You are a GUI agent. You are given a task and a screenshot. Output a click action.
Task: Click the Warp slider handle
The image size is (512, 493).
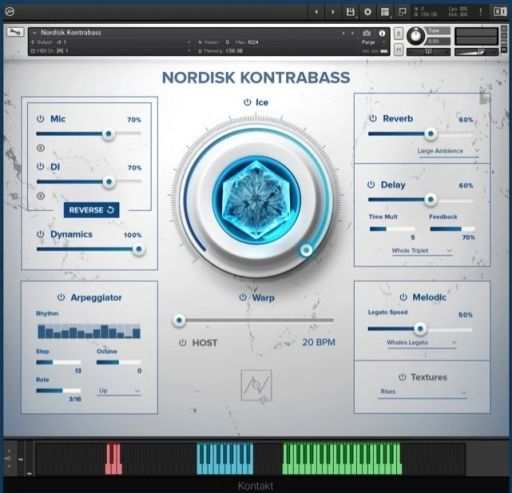179,320
